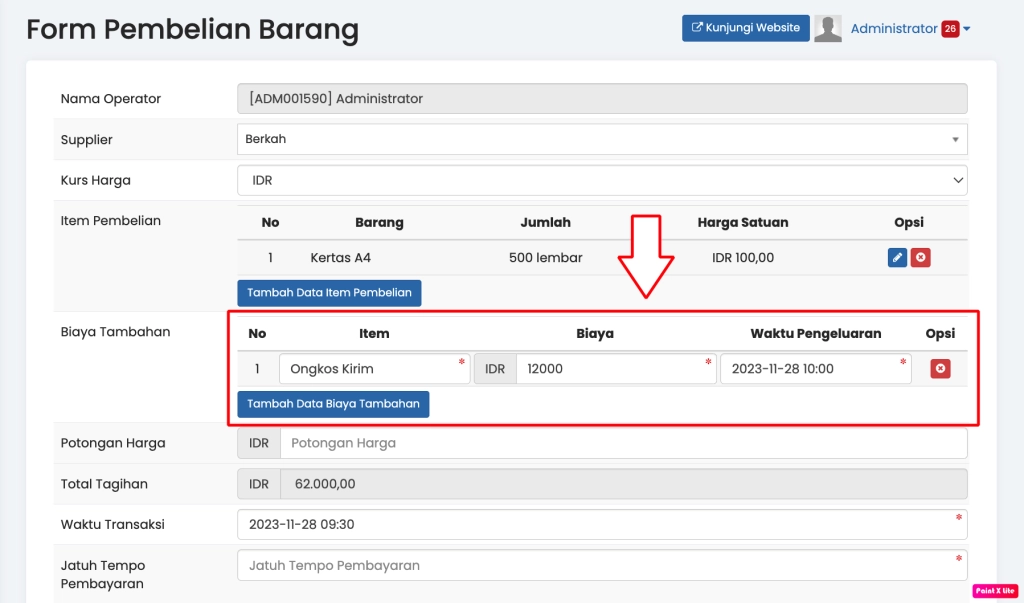This screenshot has width=1024, height=603.
Task: Click the Nama Operator field
Action: tap(602, 99)
